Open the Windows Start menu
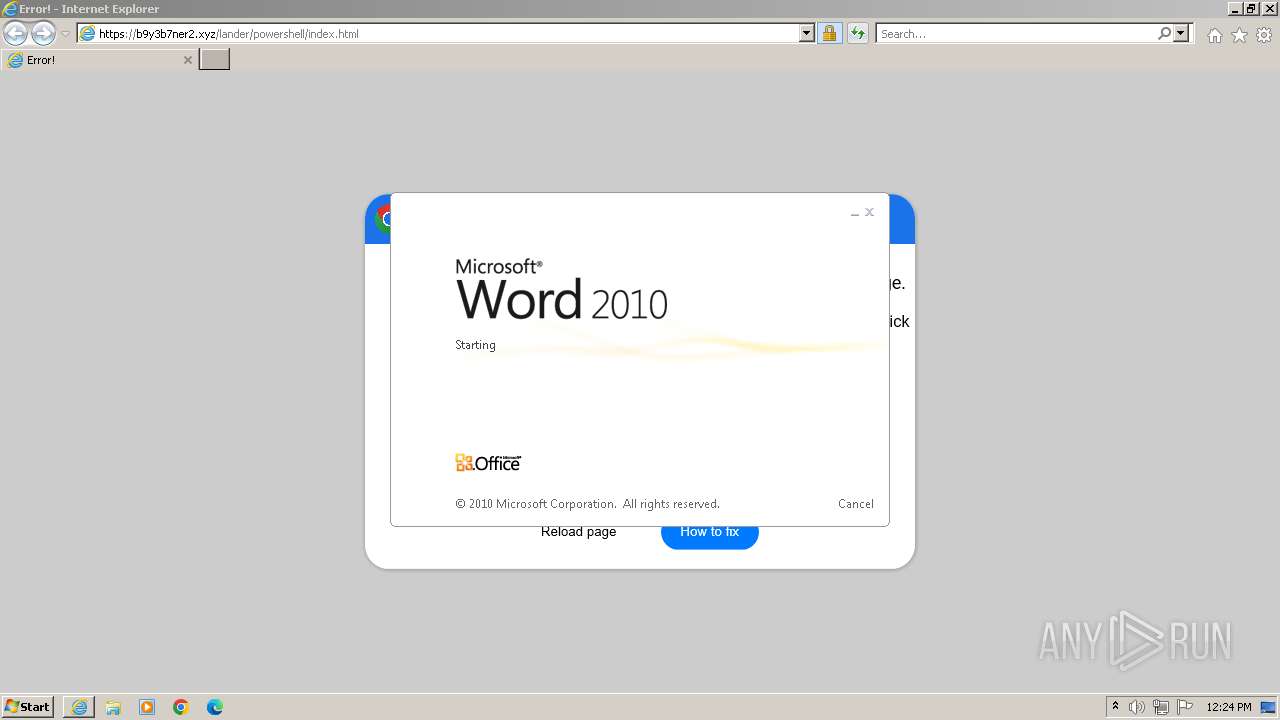Image resolution: width=1280 pixels, height=720 pixels. point(28,707)
